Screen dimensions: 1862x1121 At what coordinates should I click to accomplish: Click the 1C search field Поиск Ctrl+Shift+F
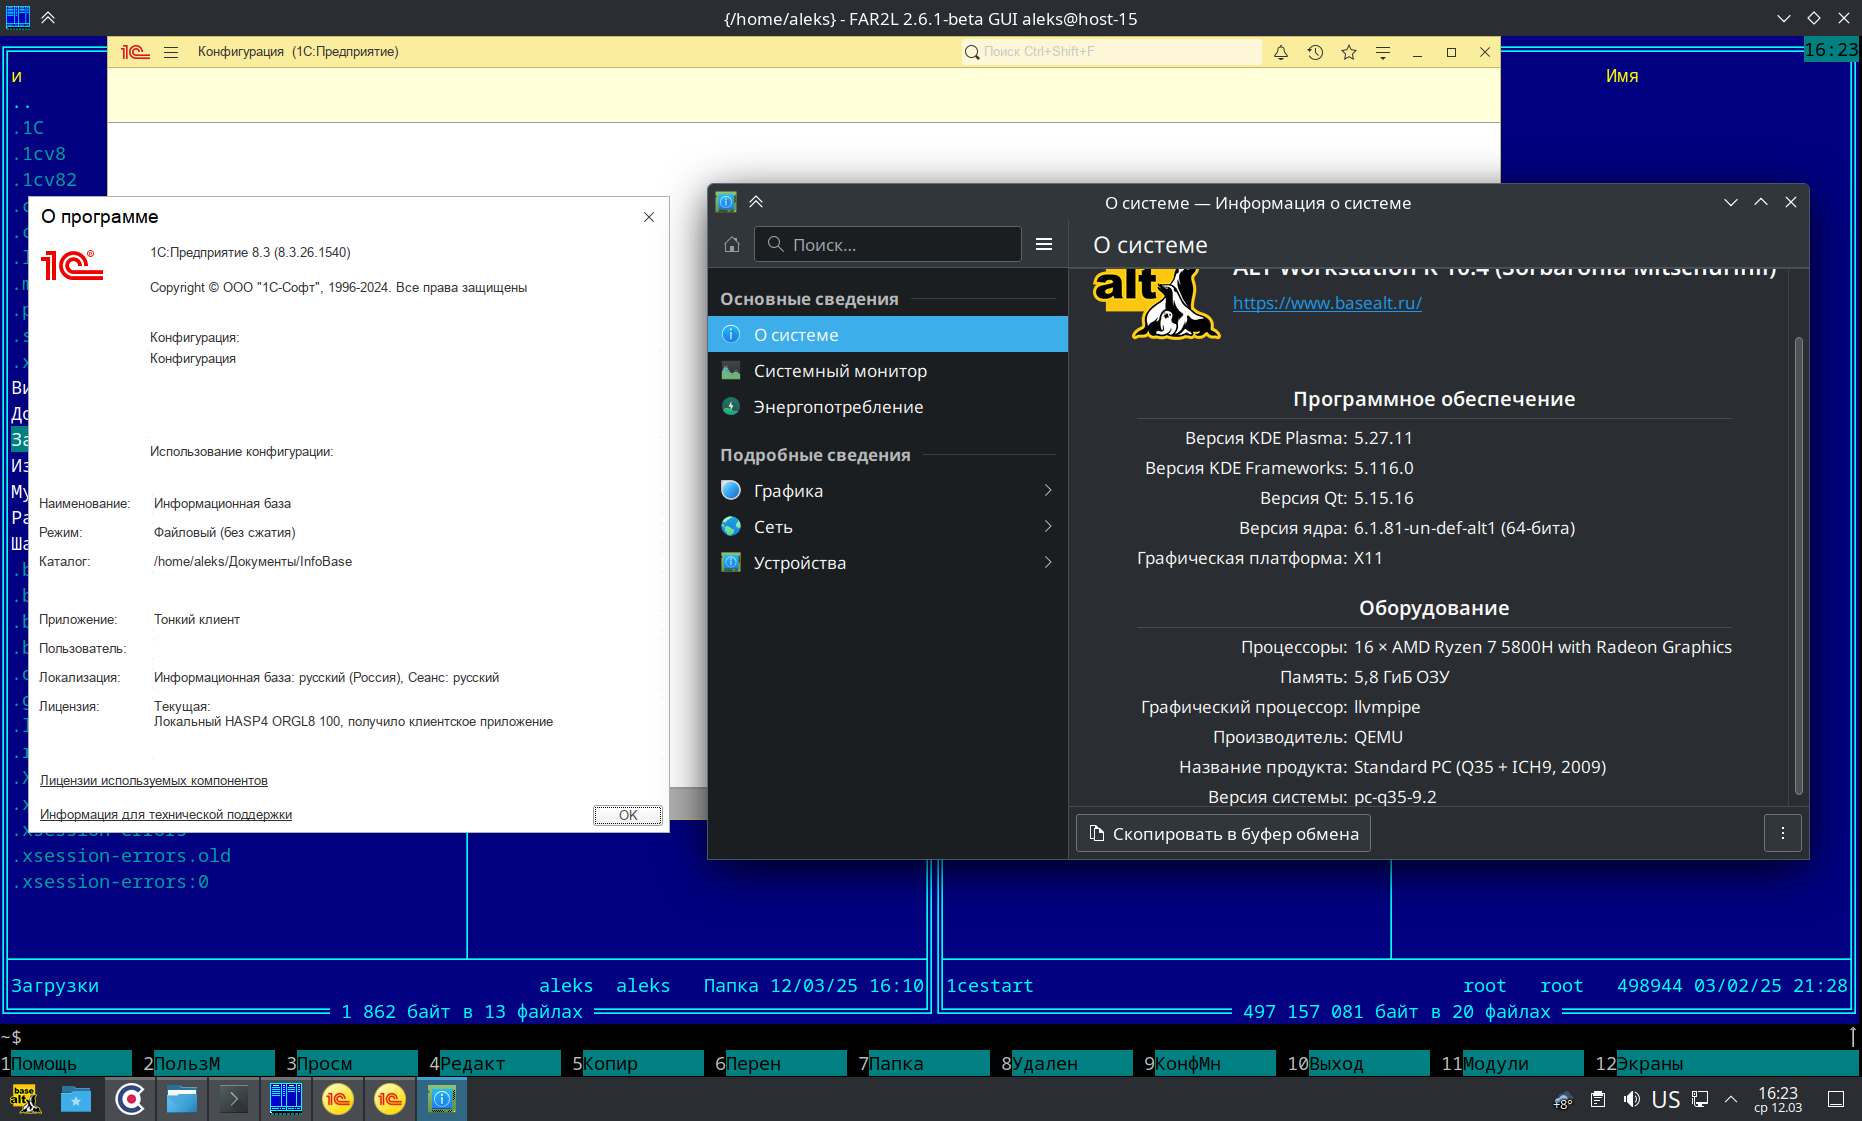(1111, 52)
